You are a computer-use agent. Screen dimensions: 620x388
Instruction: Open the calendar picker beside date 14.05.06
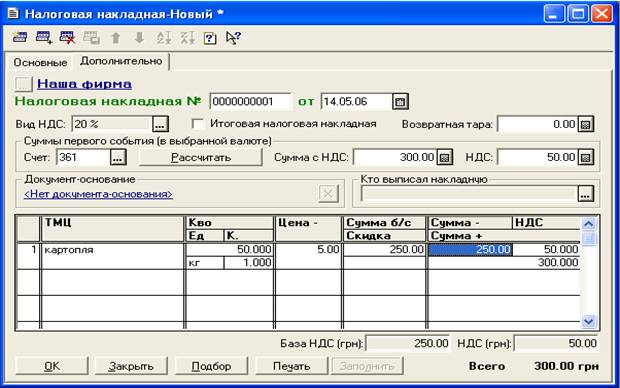400,102
